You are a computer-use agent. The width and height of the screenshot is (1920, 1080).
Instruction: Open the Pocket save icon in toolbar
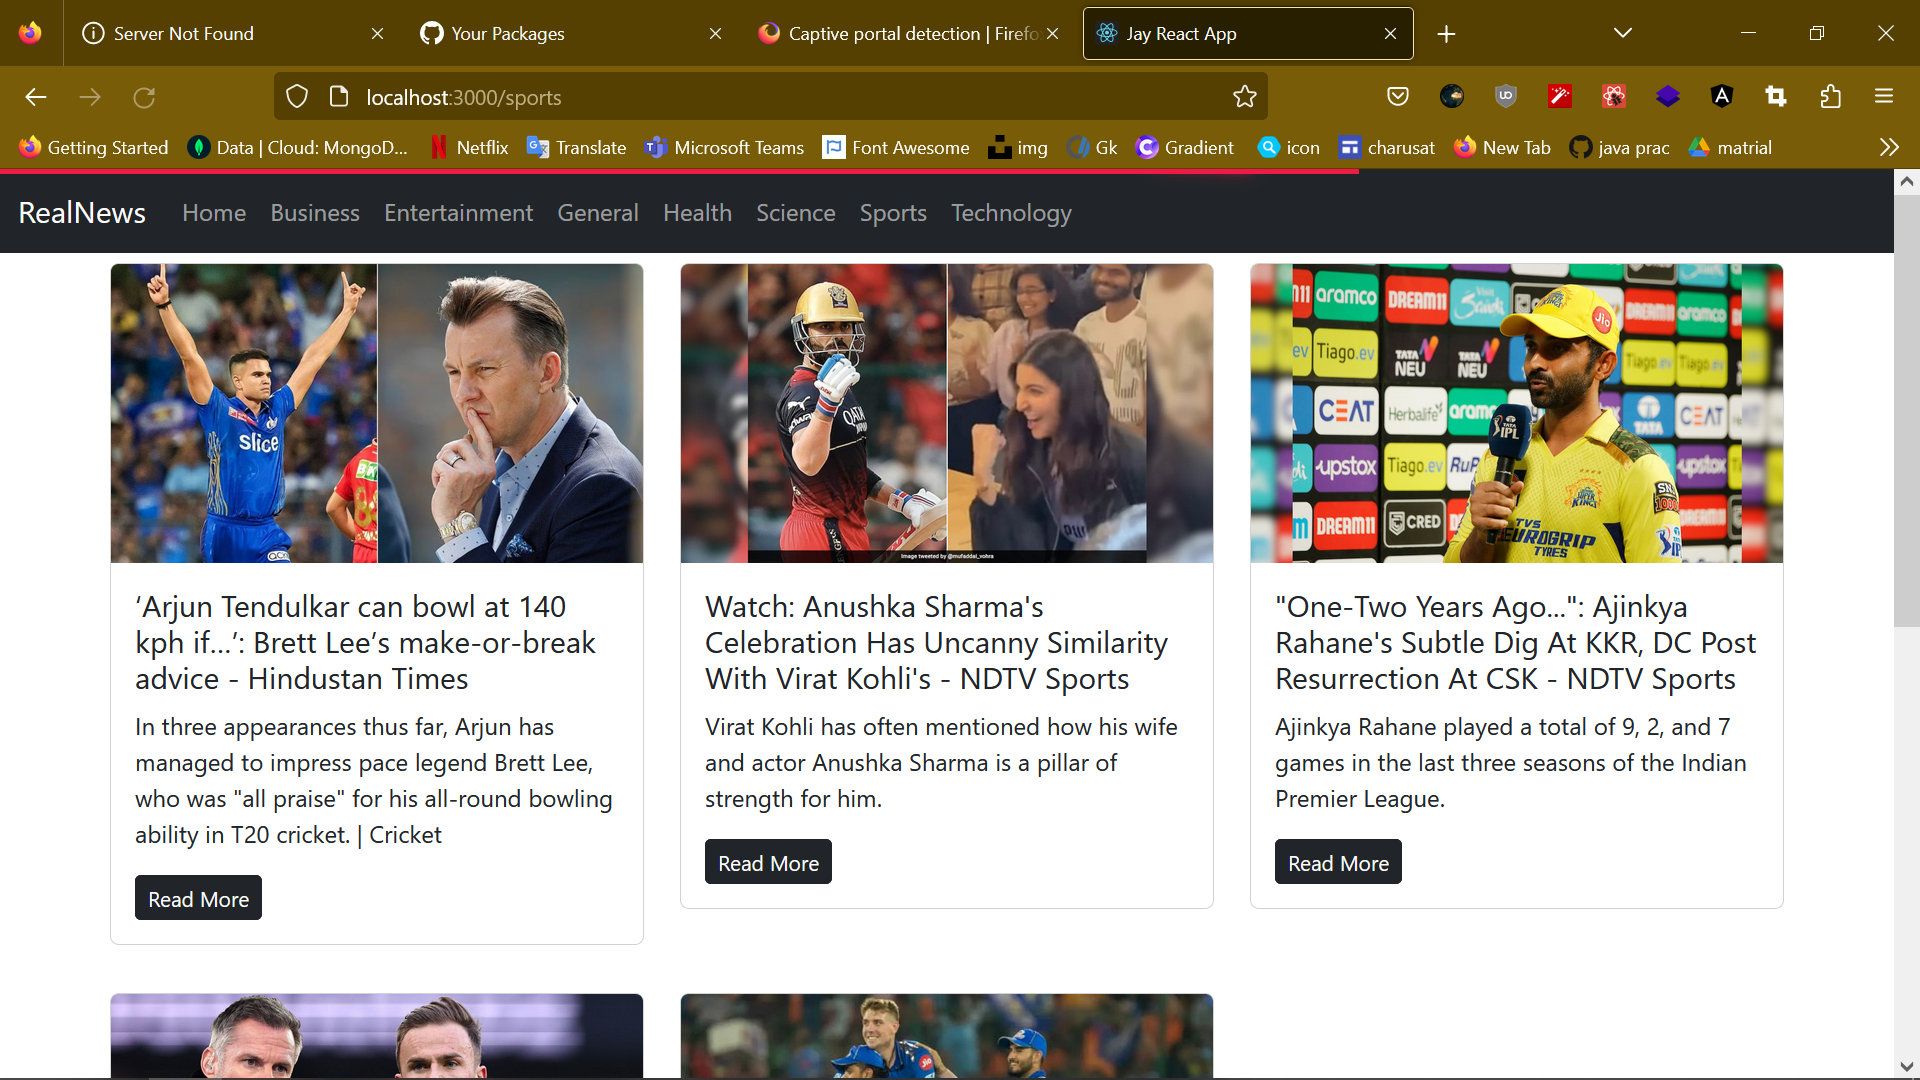(x=1397, y=97)
